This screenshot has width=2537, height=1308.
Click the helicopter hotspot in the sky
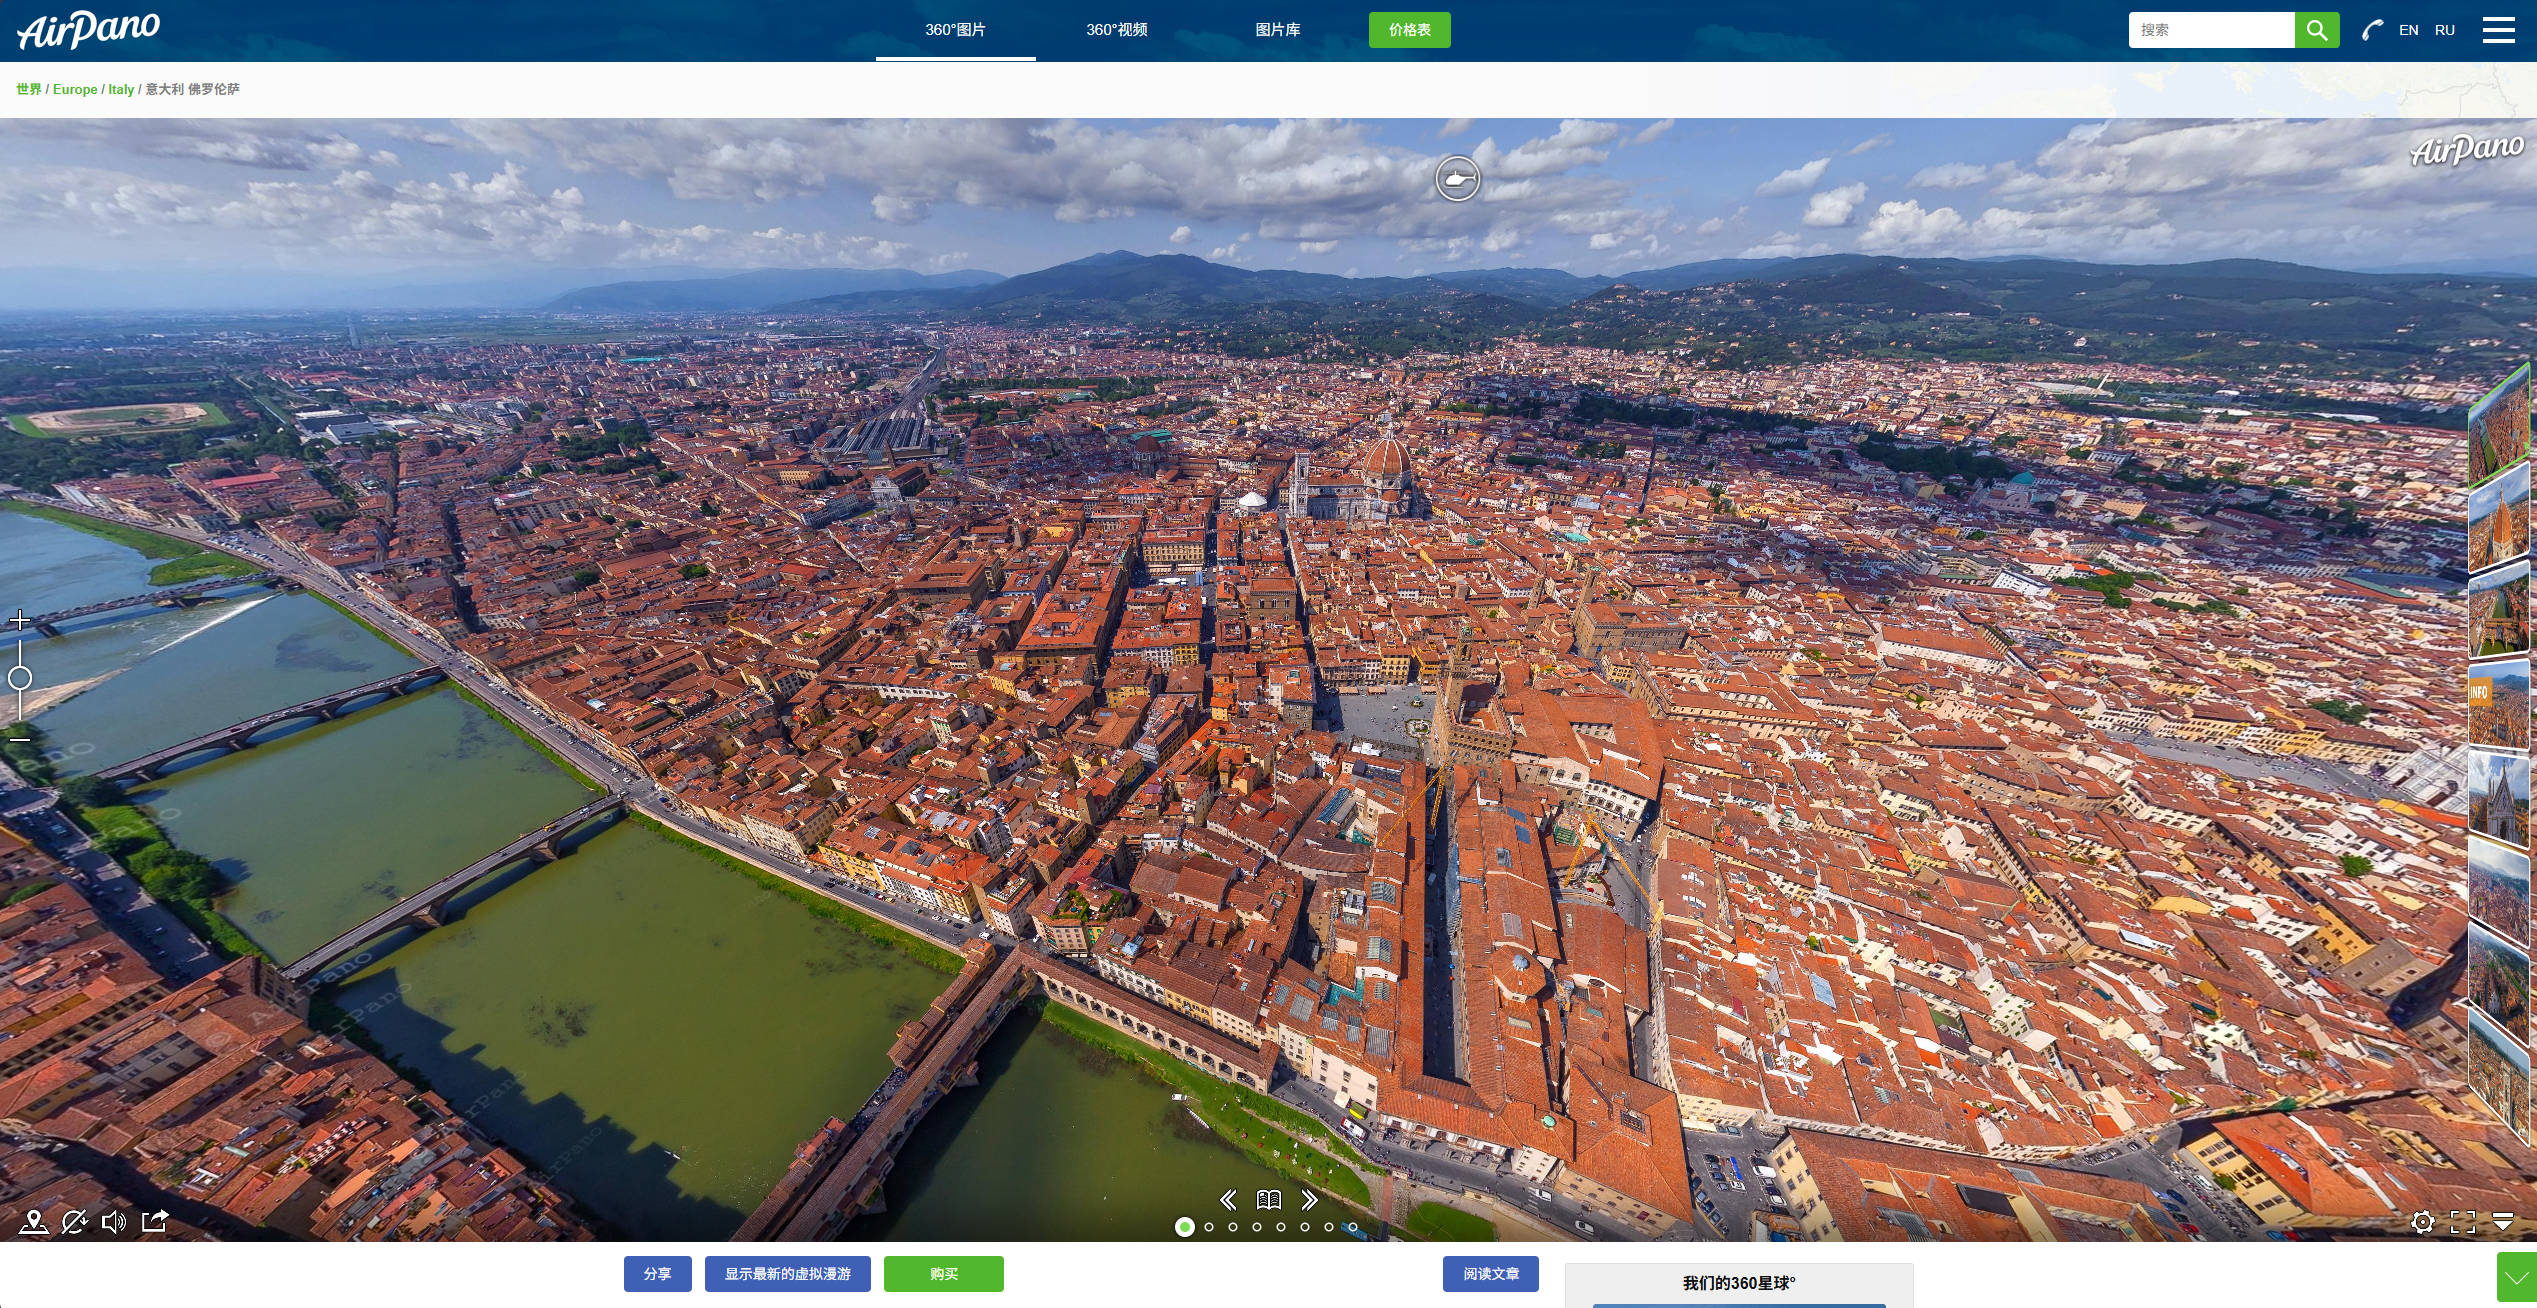pos(1457,179)
